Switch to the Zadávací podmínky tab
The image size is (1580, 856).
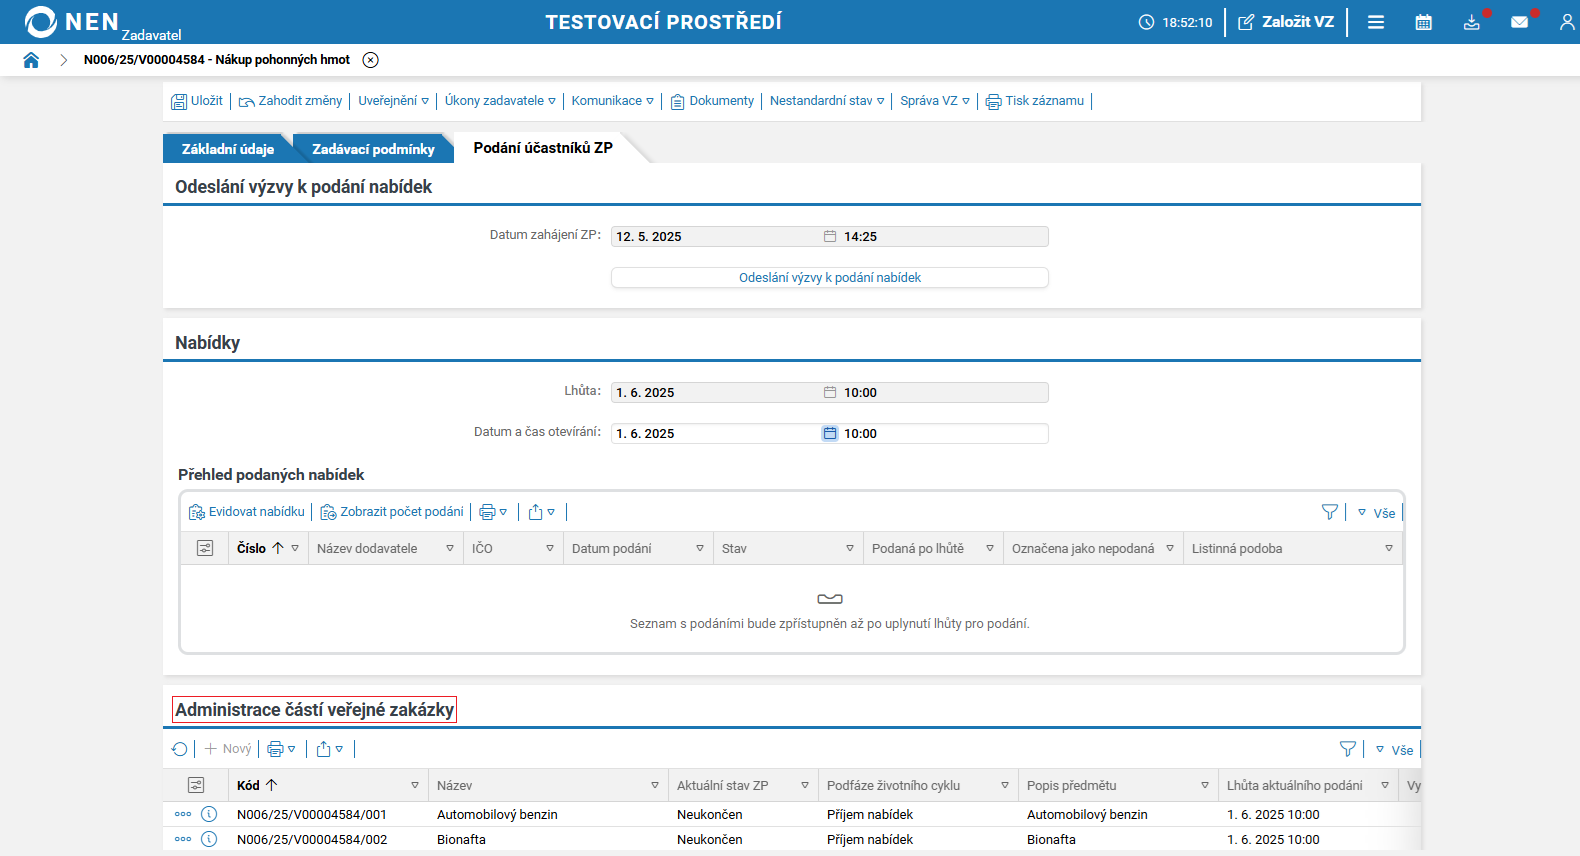(373, 149)
